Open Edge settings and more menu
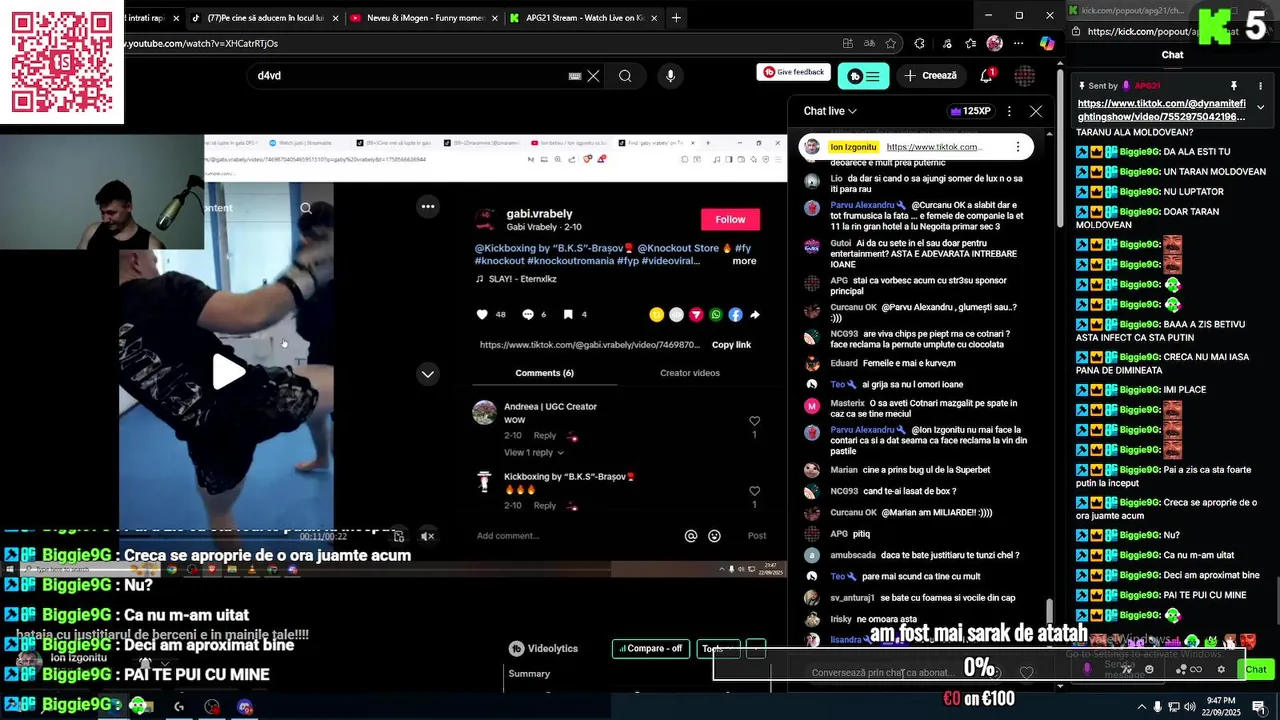This screenshot has width=1280, height=720. 1019,44
